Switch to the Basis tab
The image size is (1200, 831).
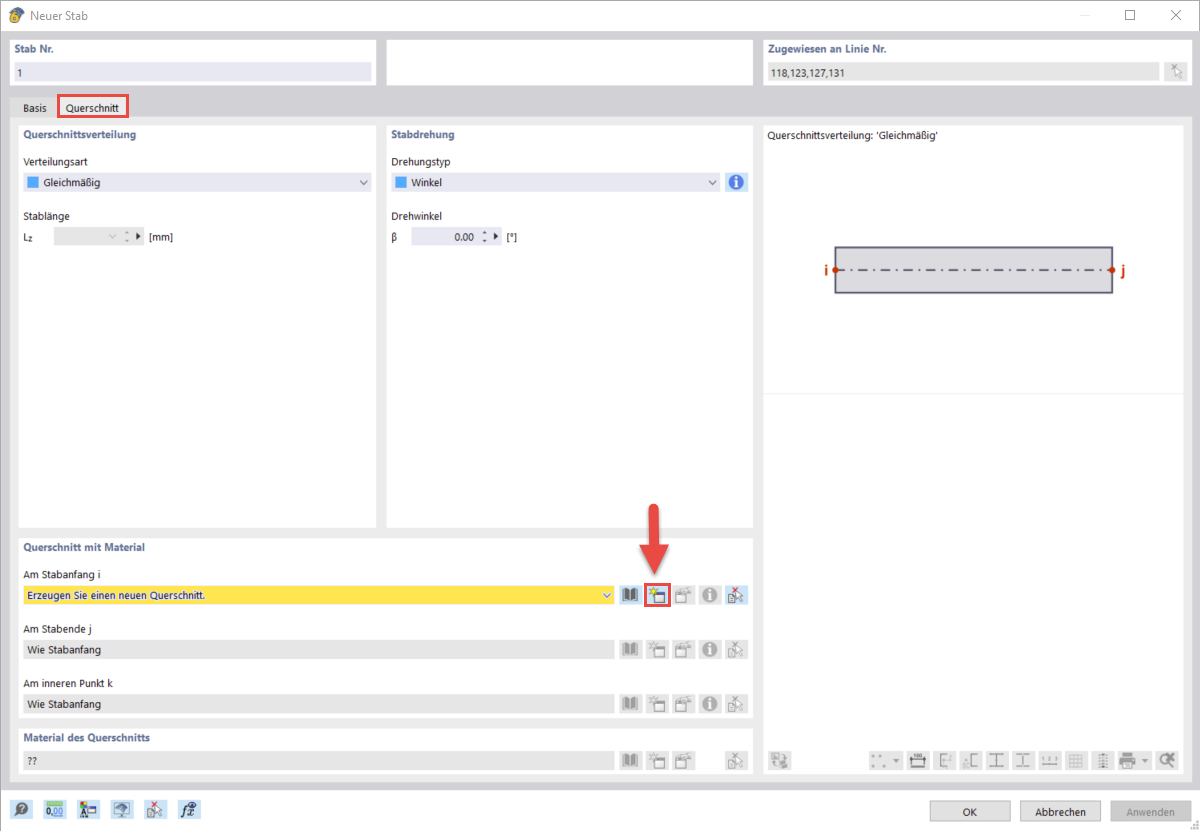click(35, 108)
